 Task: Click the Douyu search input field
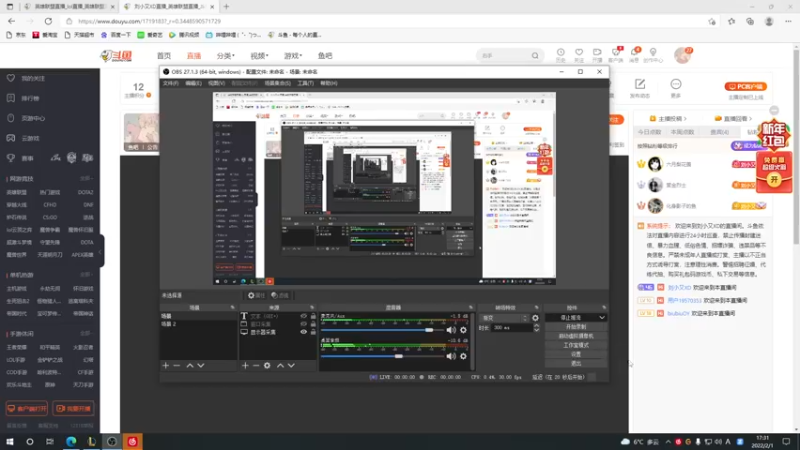click(504, 56)
